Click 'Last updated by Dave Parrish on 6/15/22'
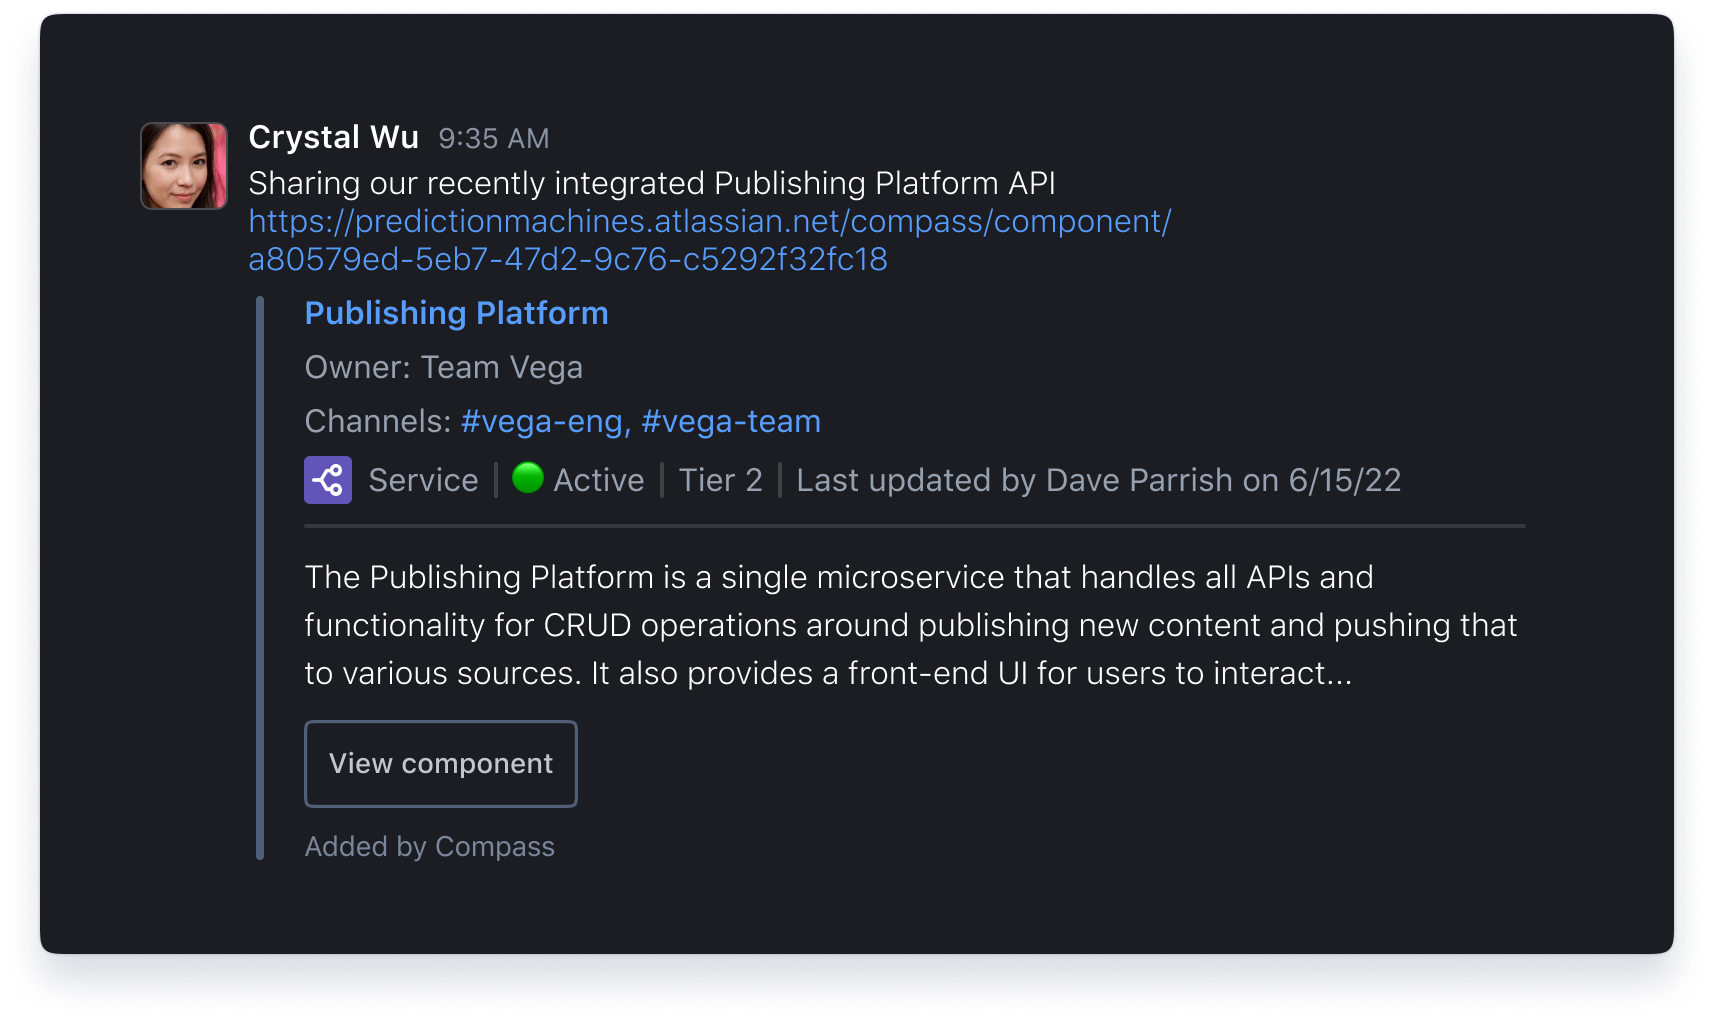 (x=1099, y=480)
